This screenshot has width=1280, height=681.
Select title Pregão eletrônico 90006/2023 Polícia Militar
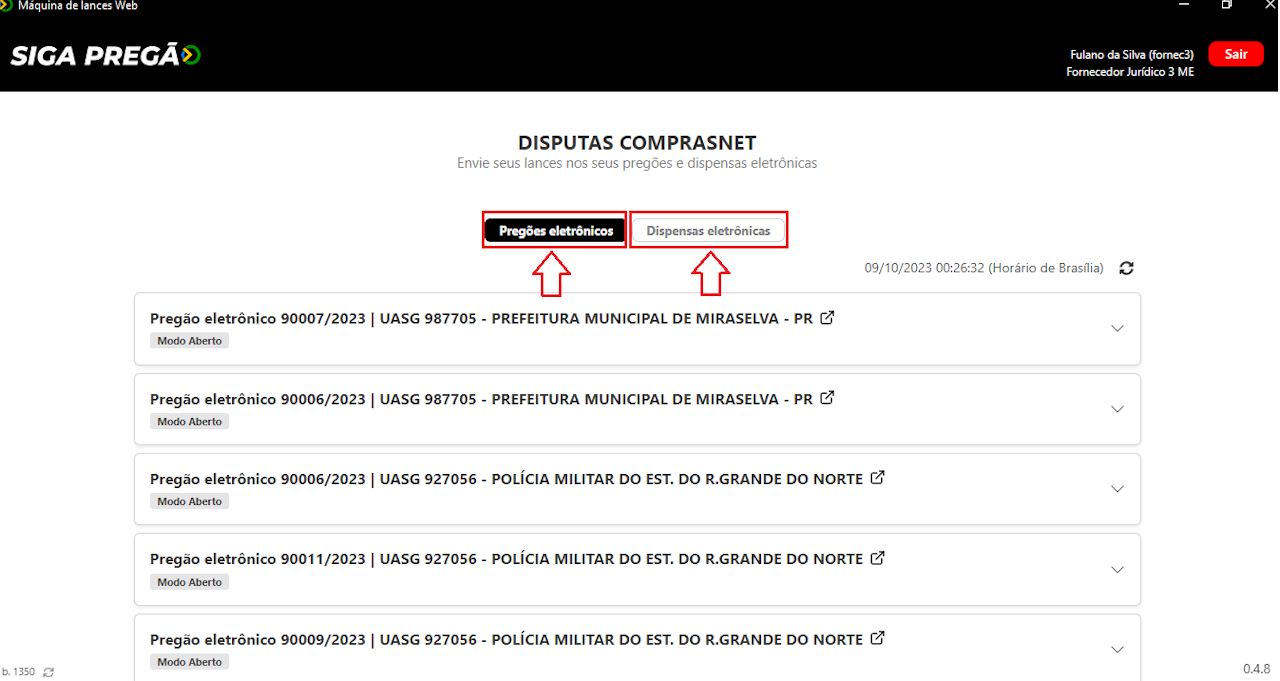(506, 479)
